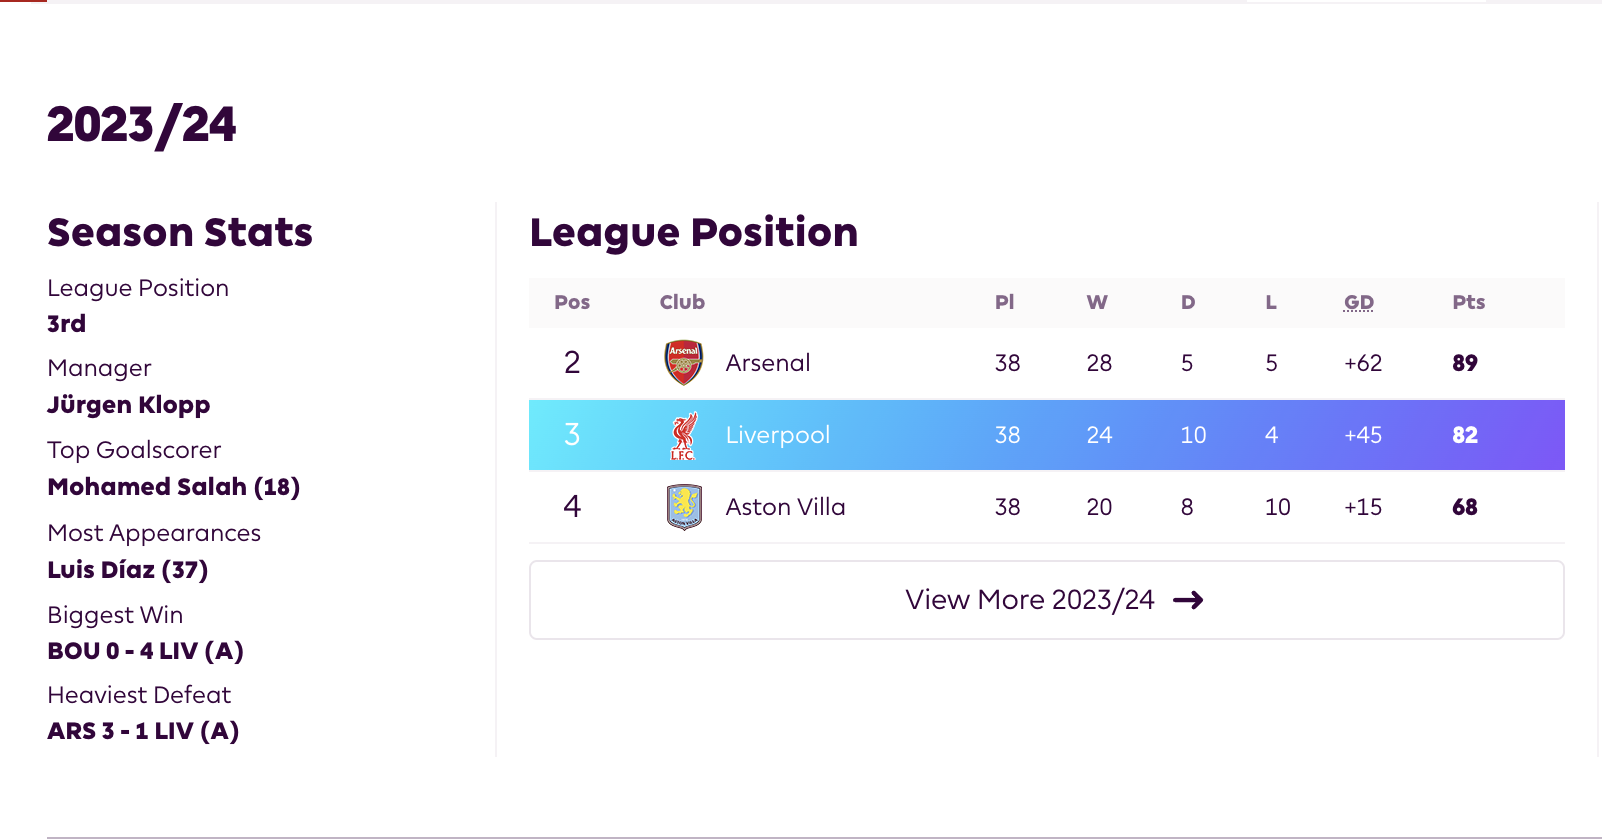Click the ARS 3 - 1 LIV heaviest defeat result

pos(143,731)
